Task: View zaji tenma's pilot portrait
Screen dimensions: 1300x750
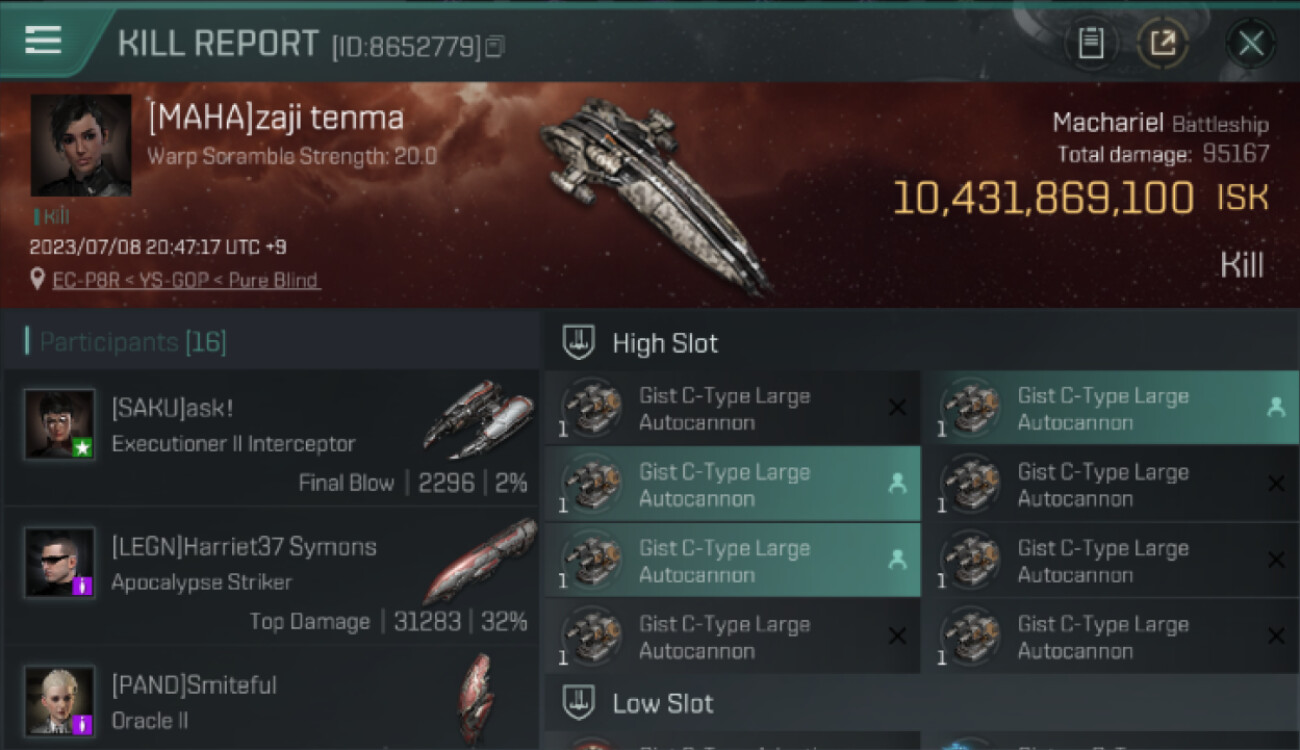Action: 81,145
